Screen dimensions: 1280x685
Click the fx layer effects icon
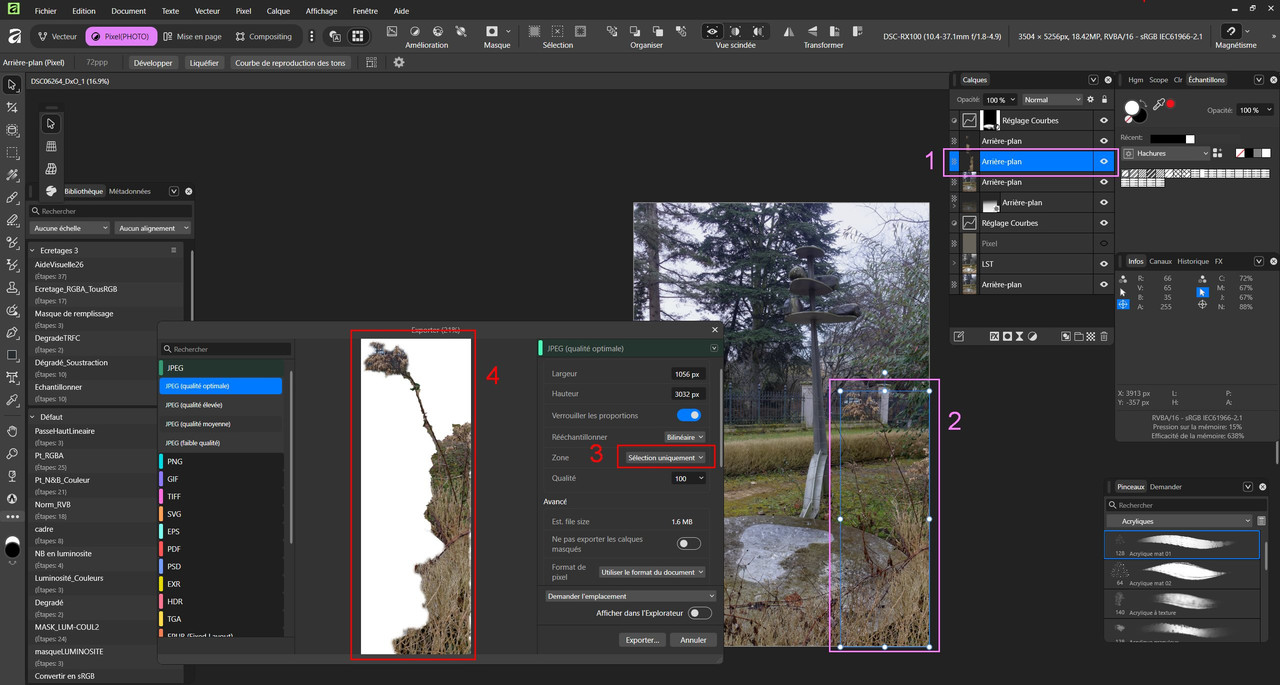[994, 337]
